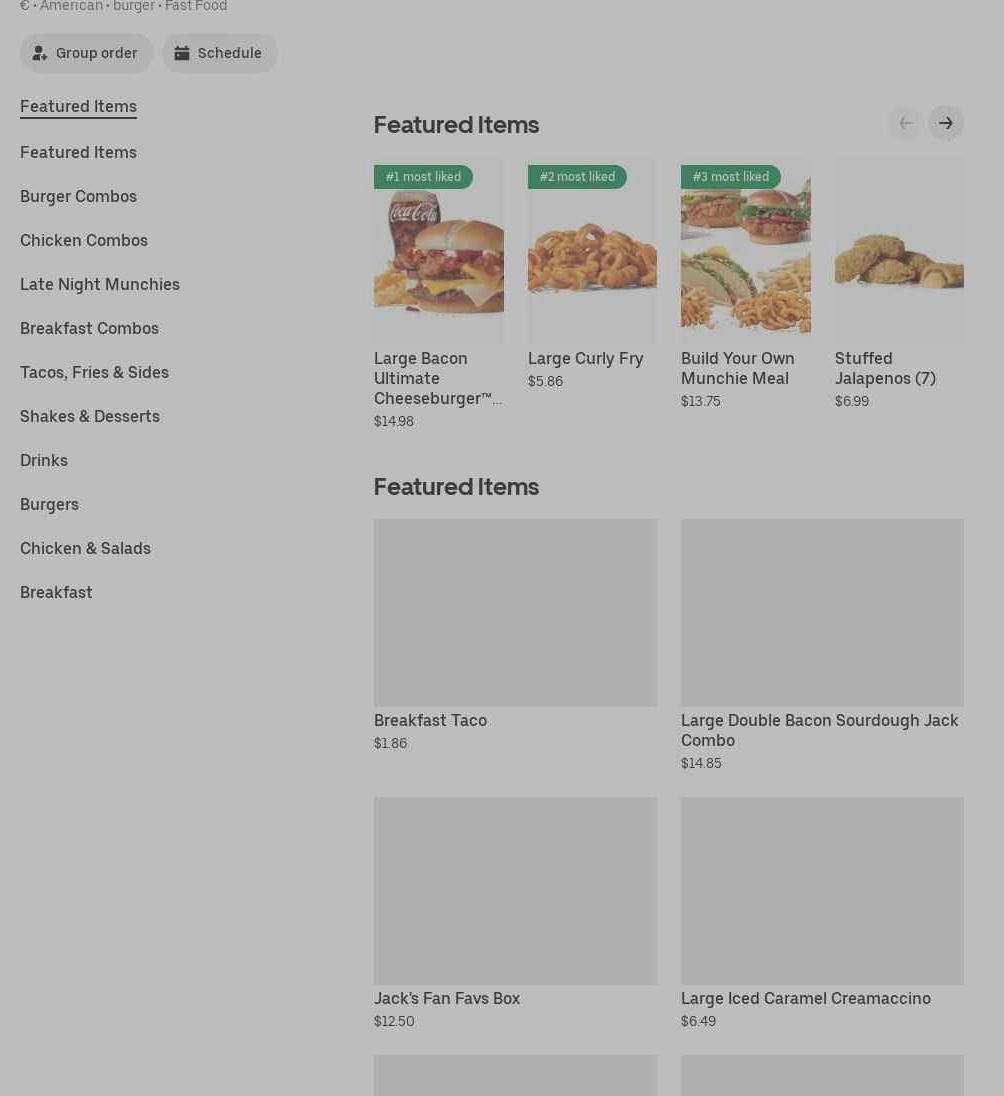The width and height of the screenshot is (1004, 1096).
Task: Click the Schedule calendar icon
Action: pos(182,54)
